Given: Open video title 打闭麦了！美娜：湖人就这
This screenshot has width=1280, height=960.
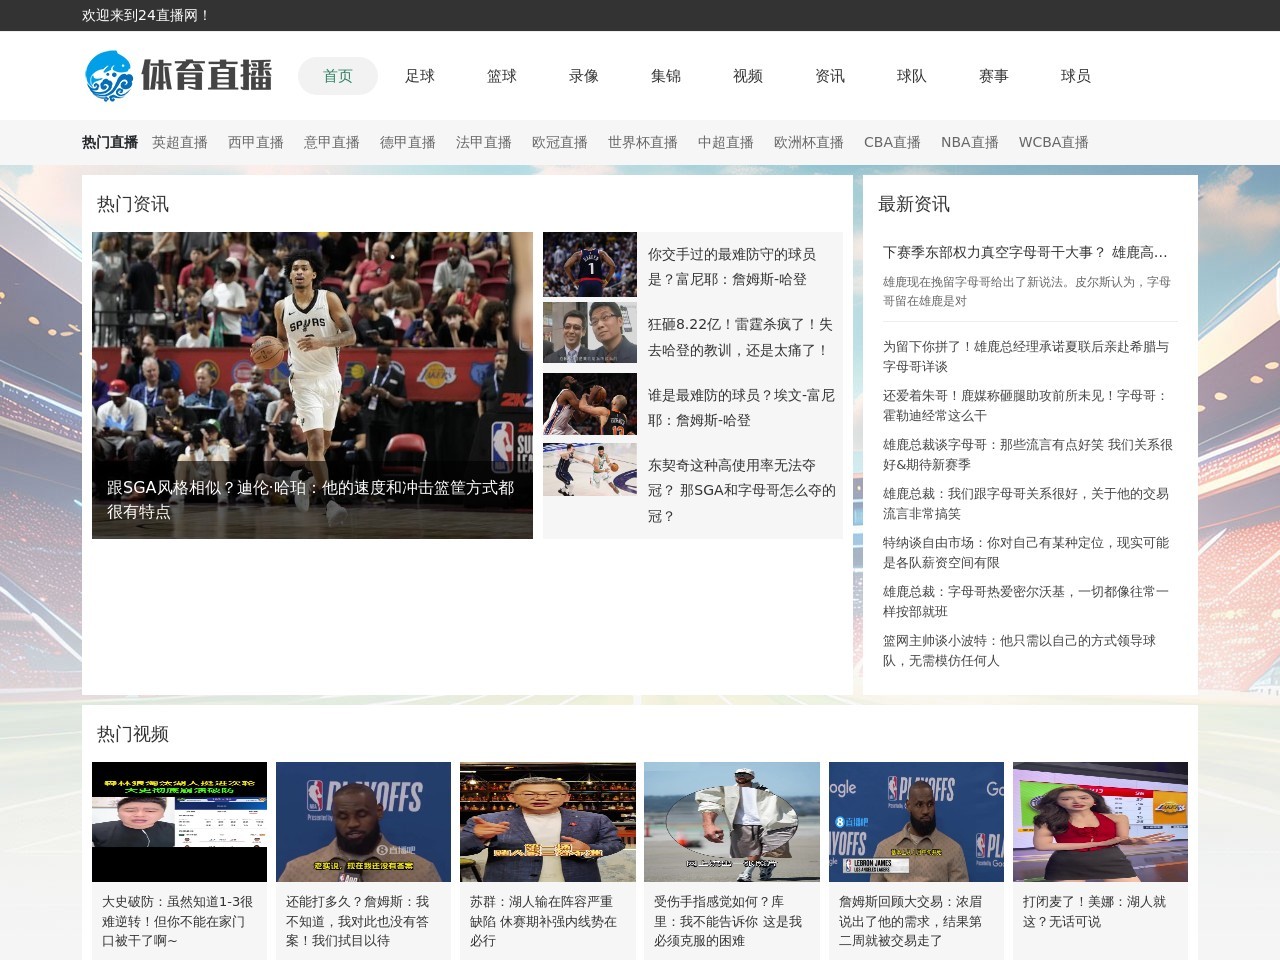Looking at the screenshot, I should (x=1095, y=911).
